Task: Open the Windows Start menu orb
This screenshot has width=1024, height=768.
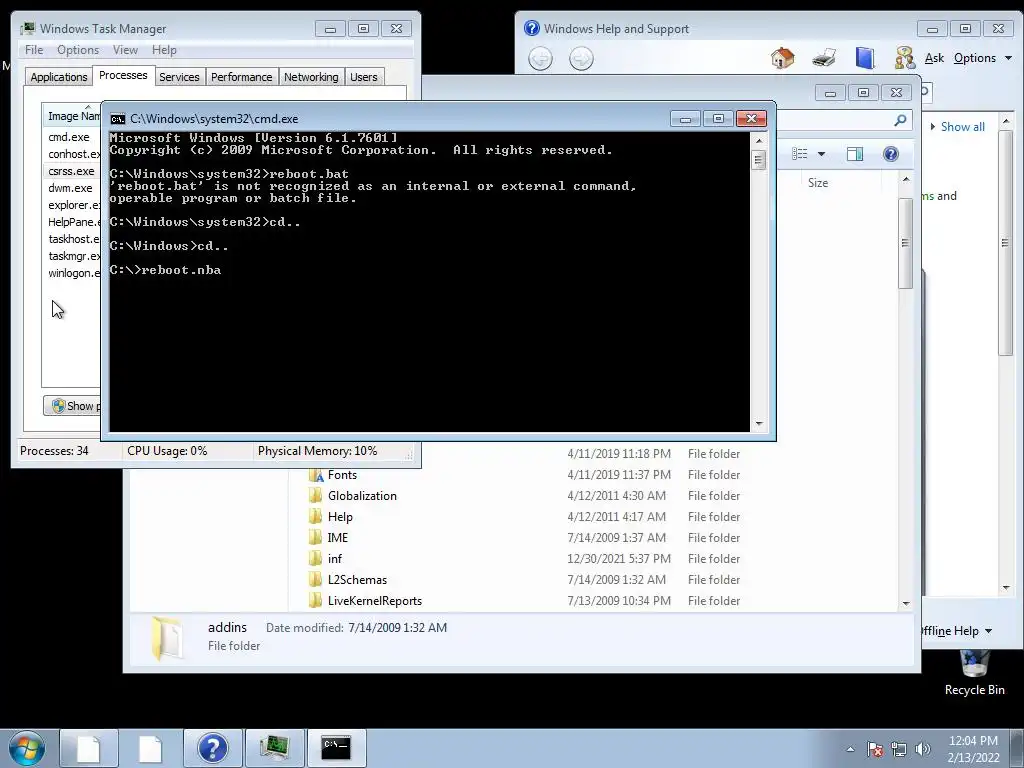Action: pos(27,748)
